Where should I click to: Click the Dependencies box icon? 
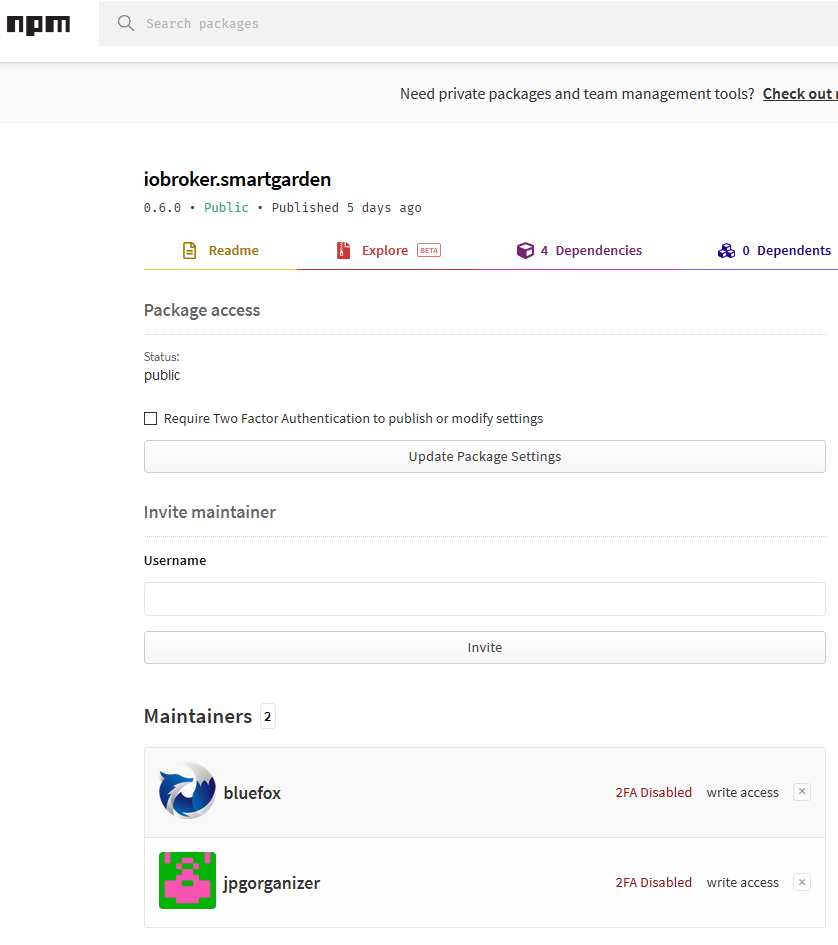(x=525, y=250)
